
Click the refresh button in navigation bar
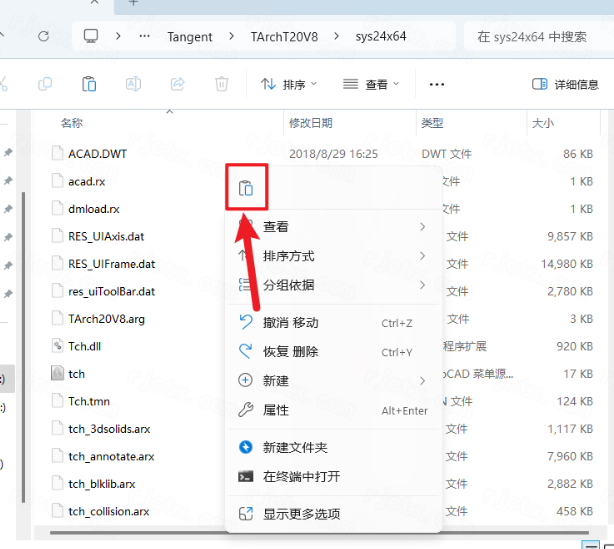pos(43,36)
